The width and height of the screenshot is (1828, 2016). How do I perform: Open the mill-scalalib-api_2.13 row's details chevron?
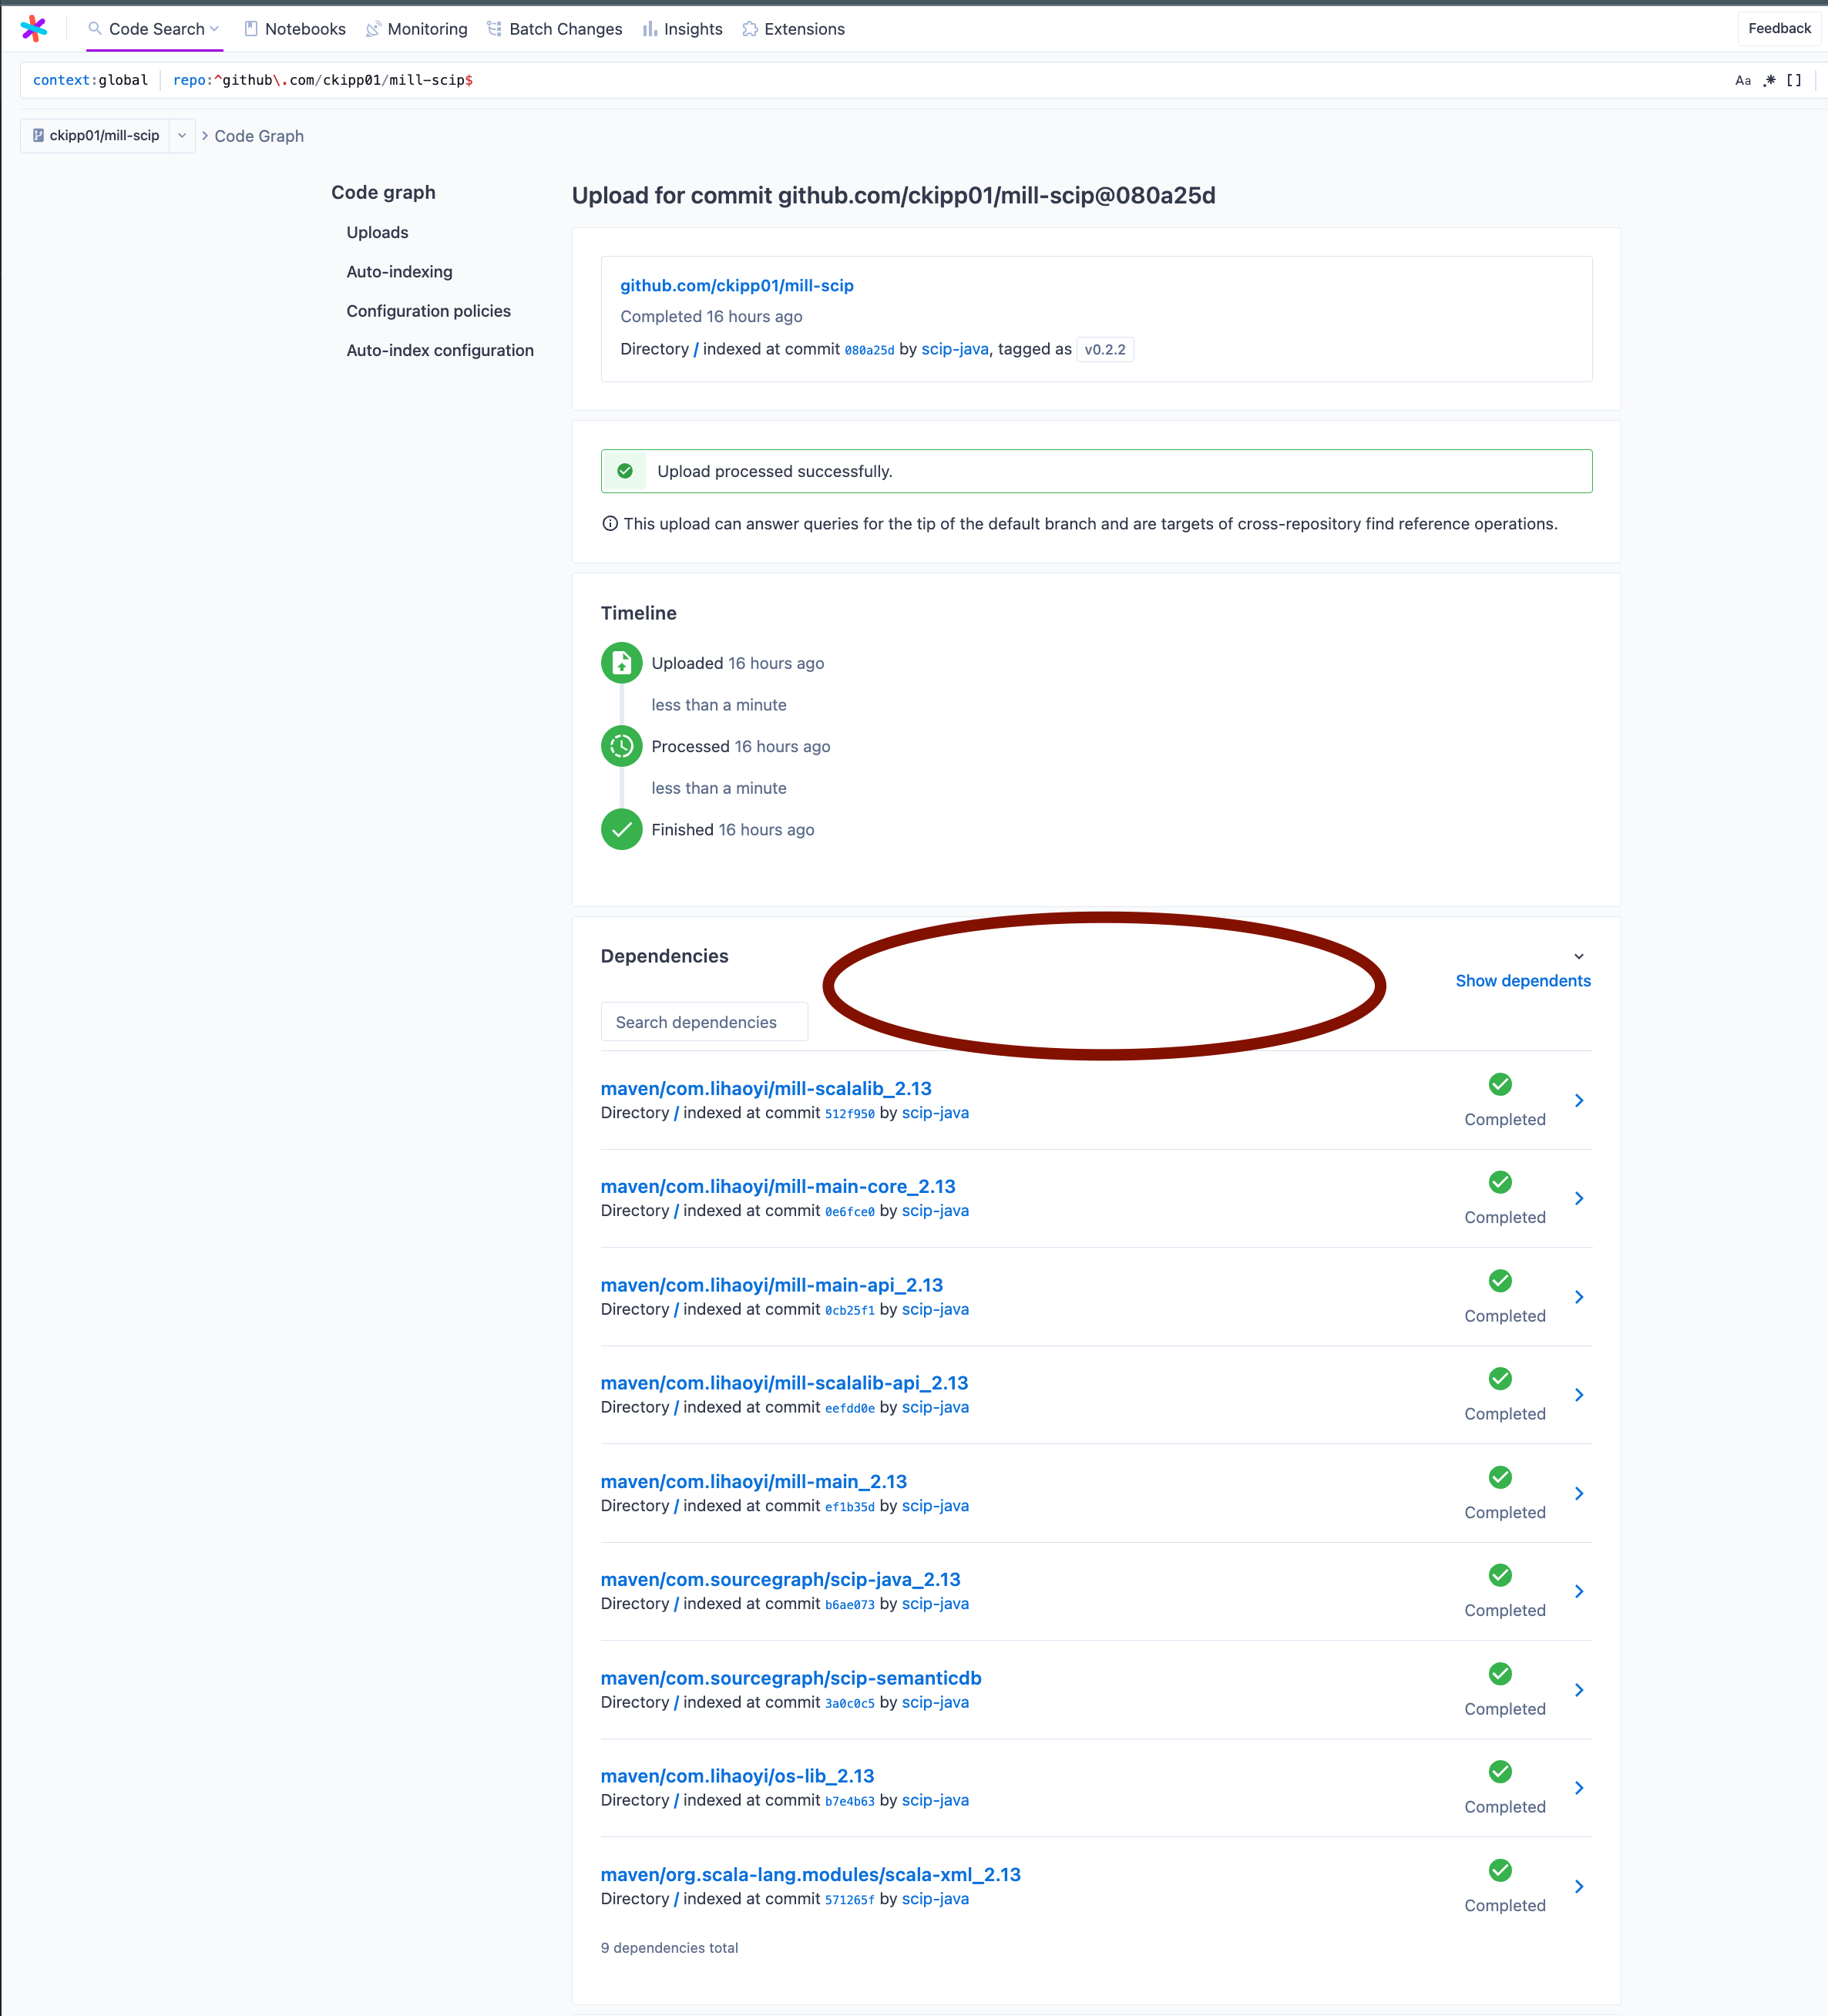1578,1395
